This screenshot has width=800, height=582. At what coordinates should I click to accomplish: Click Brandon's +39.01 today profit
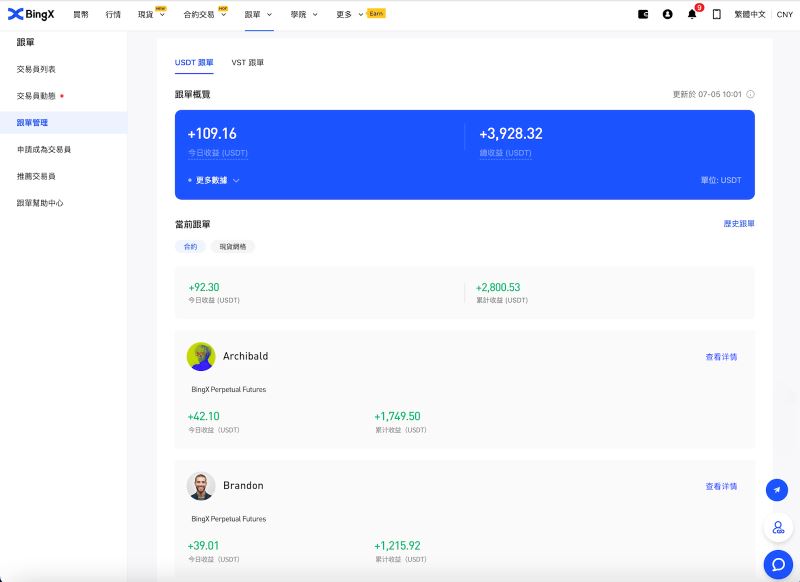203,546
